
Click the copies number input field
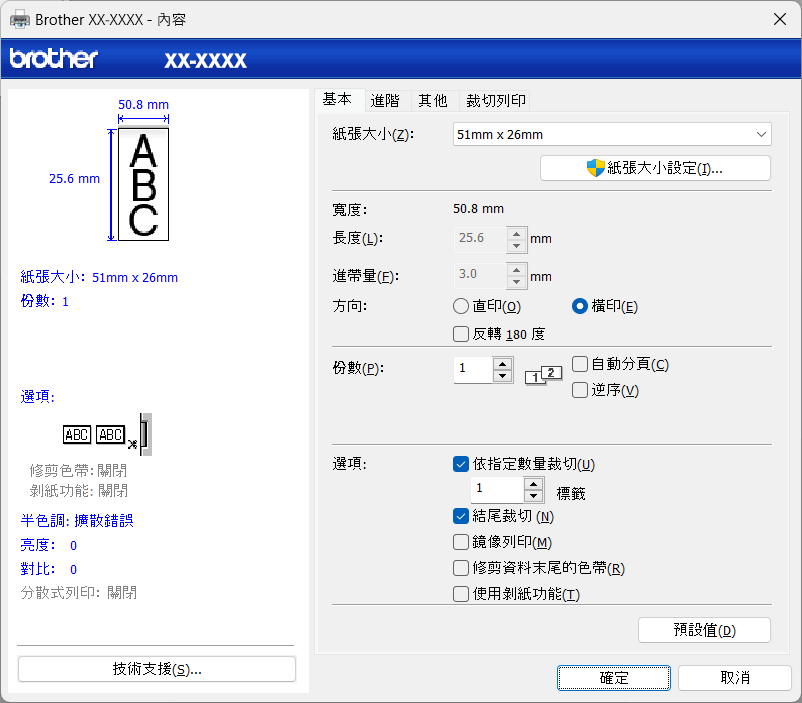(473, 369)
